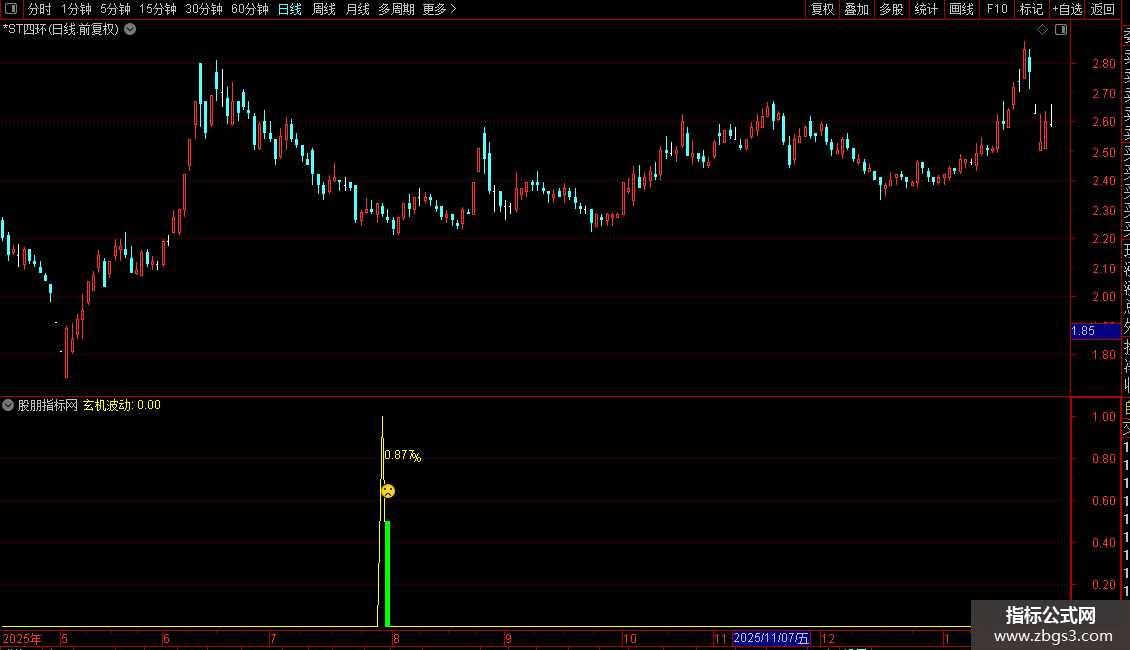Select the 1分钟 period

[x=76, y=9]
